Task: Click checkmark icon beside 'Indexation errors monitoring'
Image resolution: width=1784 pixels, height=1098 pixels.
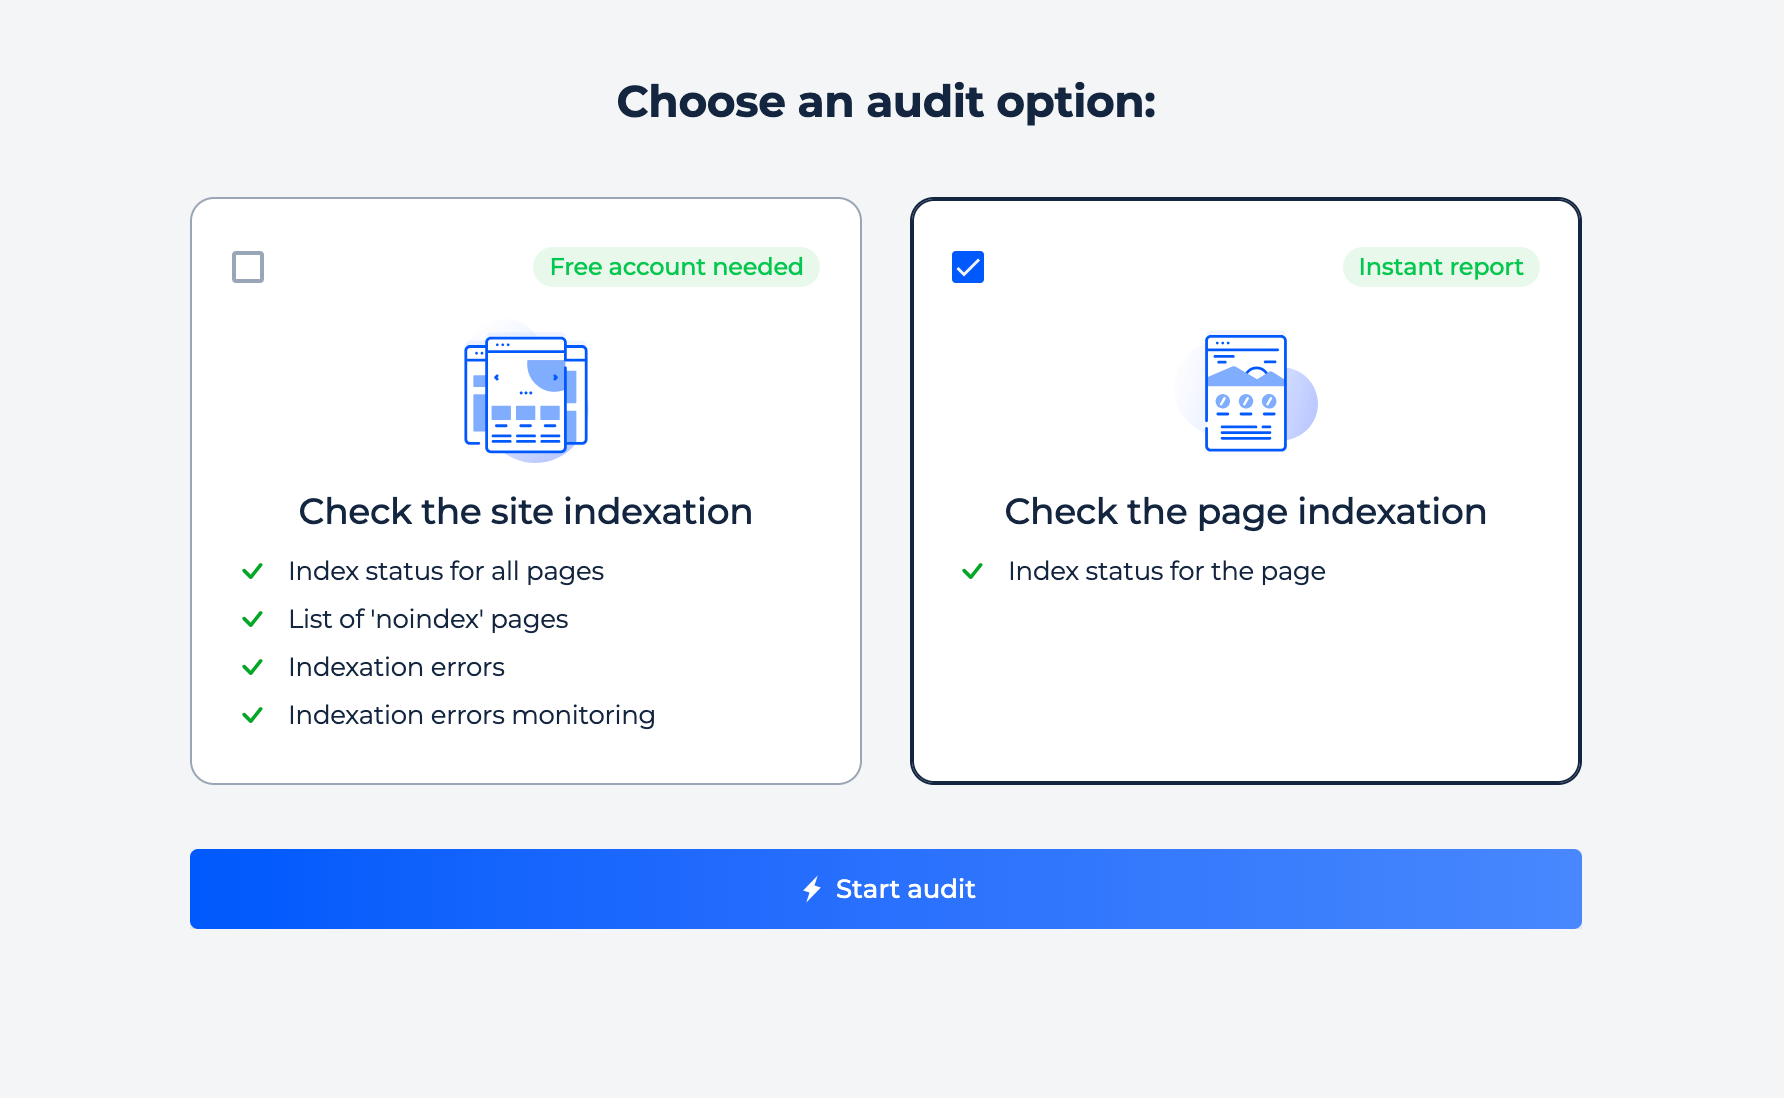Action: pos(252,715)
